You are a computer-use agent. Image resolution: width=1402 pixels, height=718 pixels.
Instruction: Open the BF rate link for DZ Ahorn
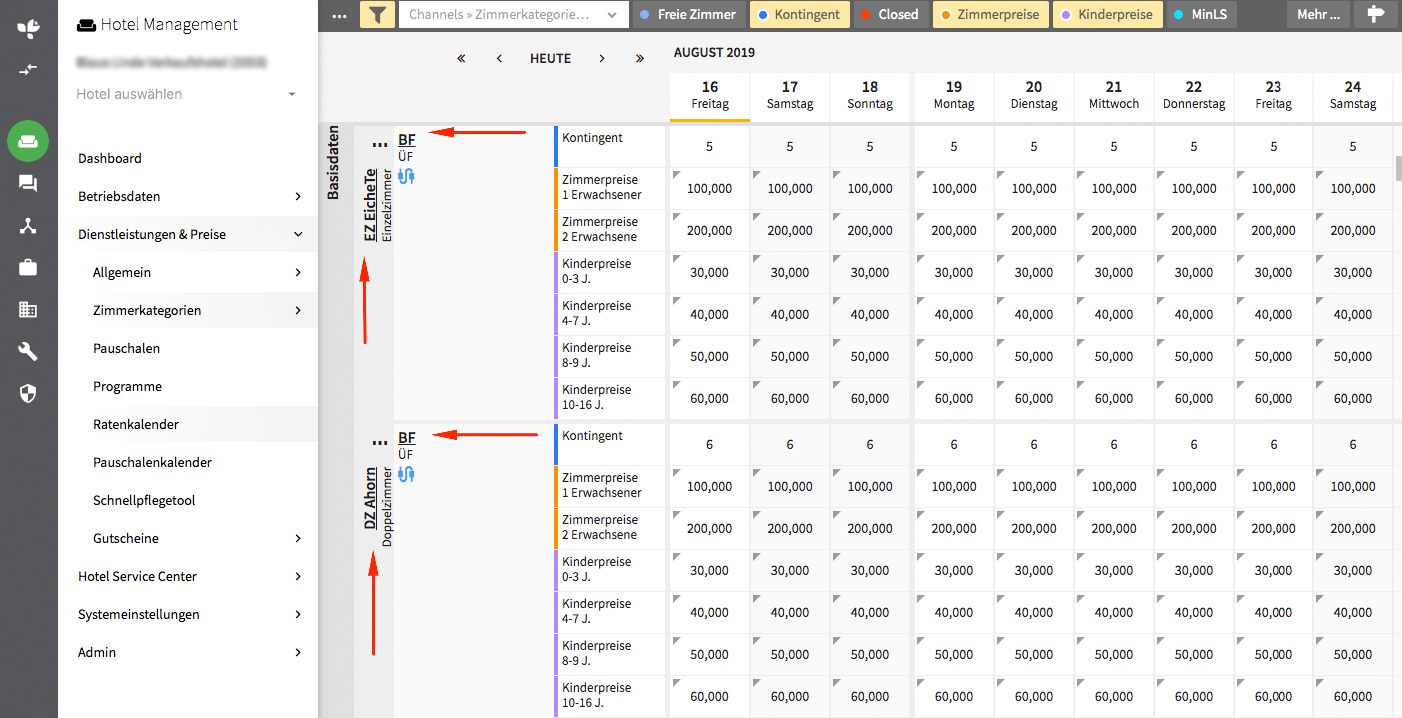pyautogui.click(x=406, y=438)
